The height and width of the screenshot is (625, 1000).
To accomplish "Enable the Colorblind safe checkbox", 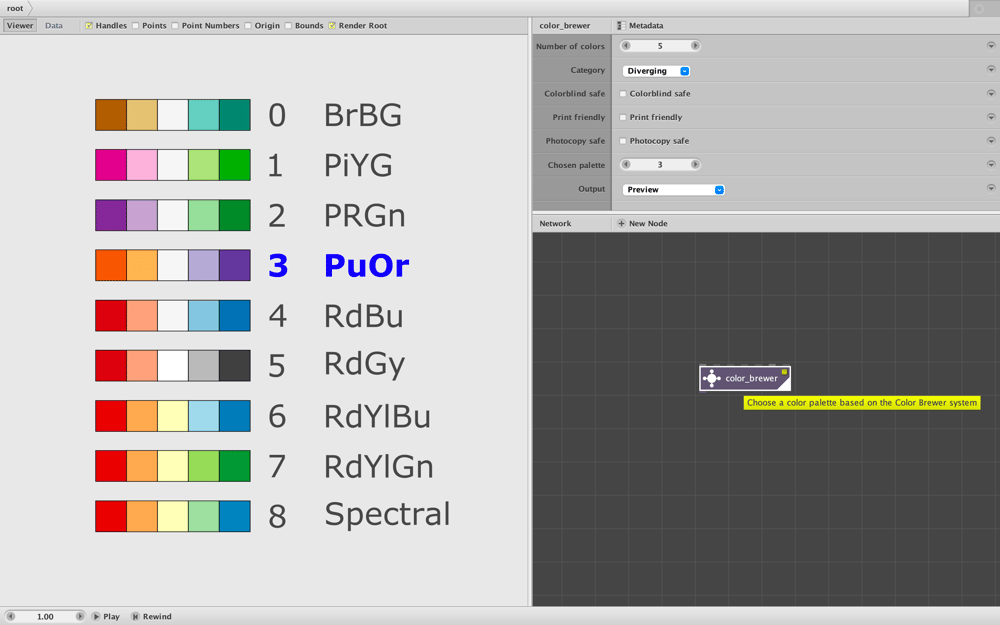I will pyautogui.click(x=623, y=94).
